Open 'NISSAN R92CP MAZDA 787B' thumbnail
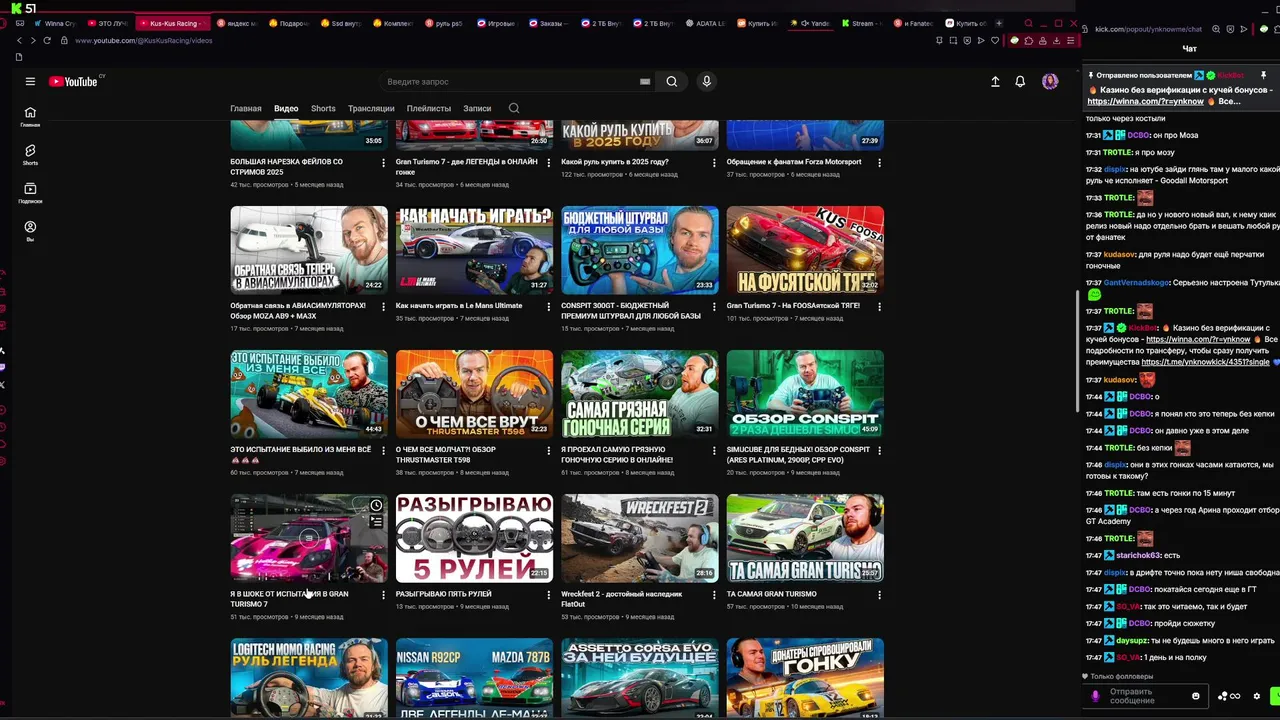The width and height of the screenshot is (1280, 720). click(474, 678)
